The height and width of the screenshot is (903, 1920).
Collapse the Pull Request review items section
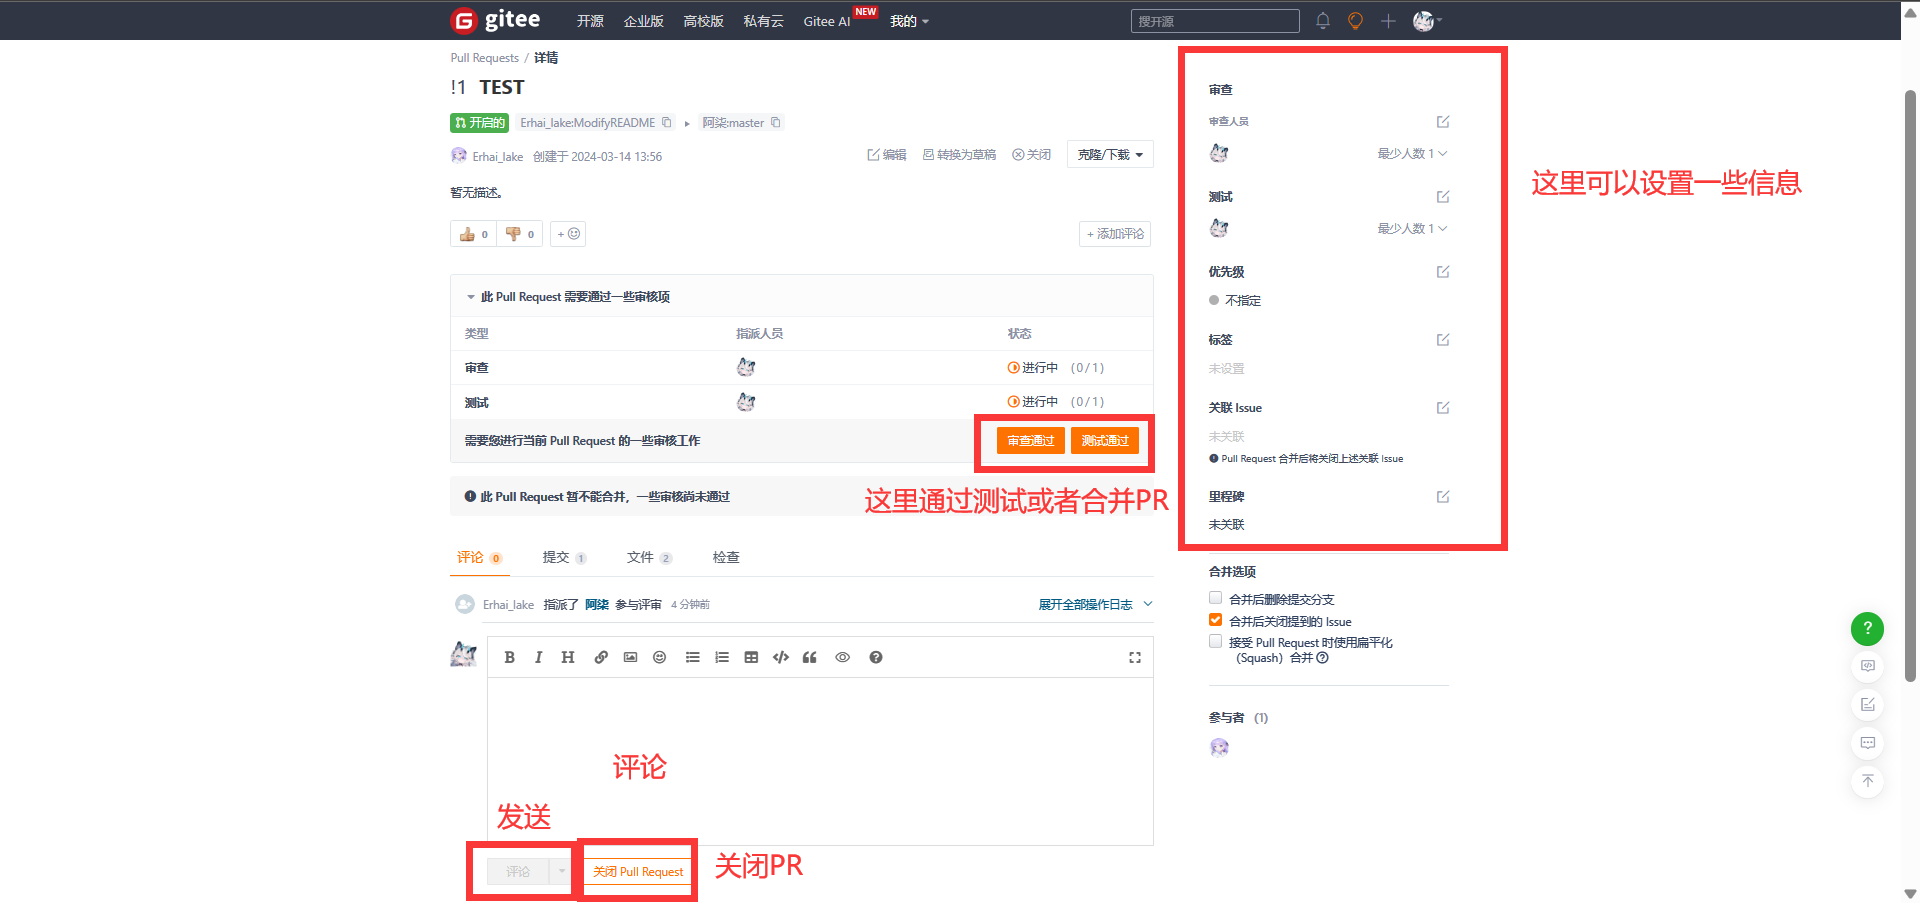point(471,297)
